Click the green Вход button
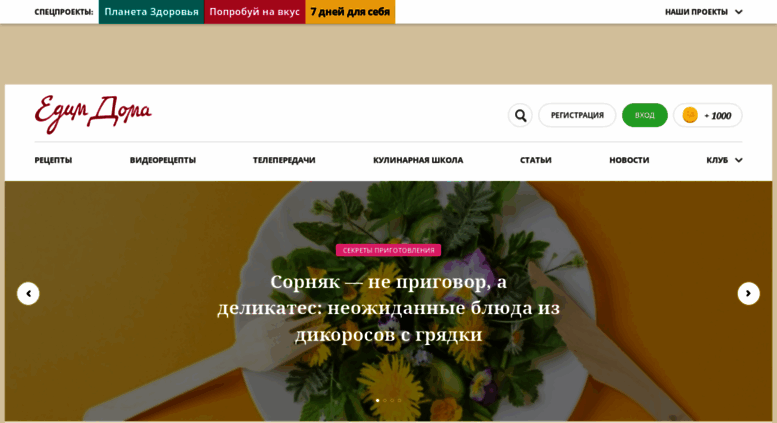 click(x=645, y=115)
